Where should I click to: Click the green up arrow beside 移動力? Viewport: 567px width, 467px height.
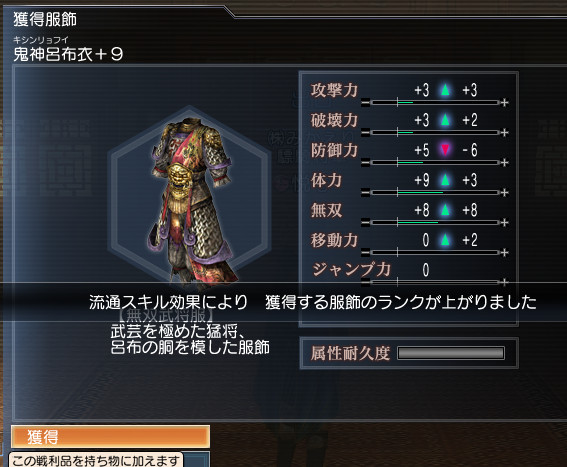tap(446, 240)
